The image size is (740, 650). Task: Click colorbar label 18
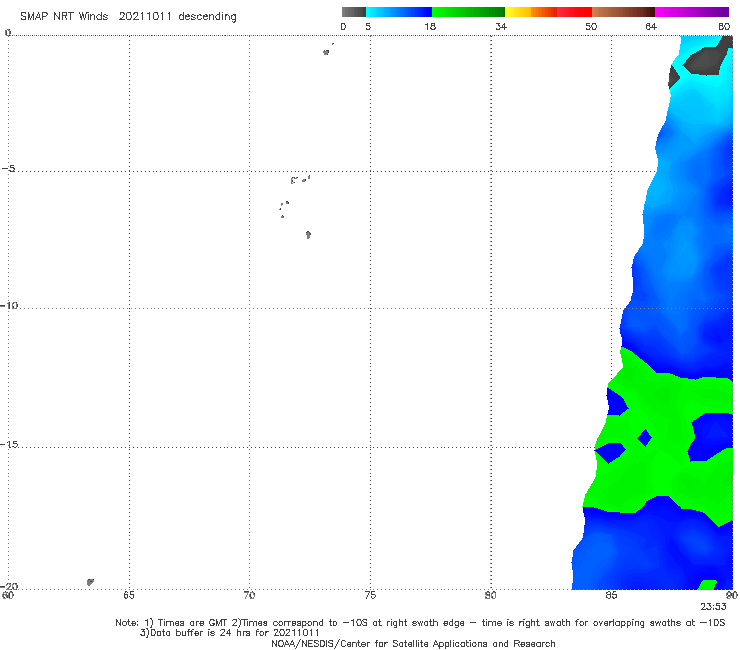click(430, 26)
